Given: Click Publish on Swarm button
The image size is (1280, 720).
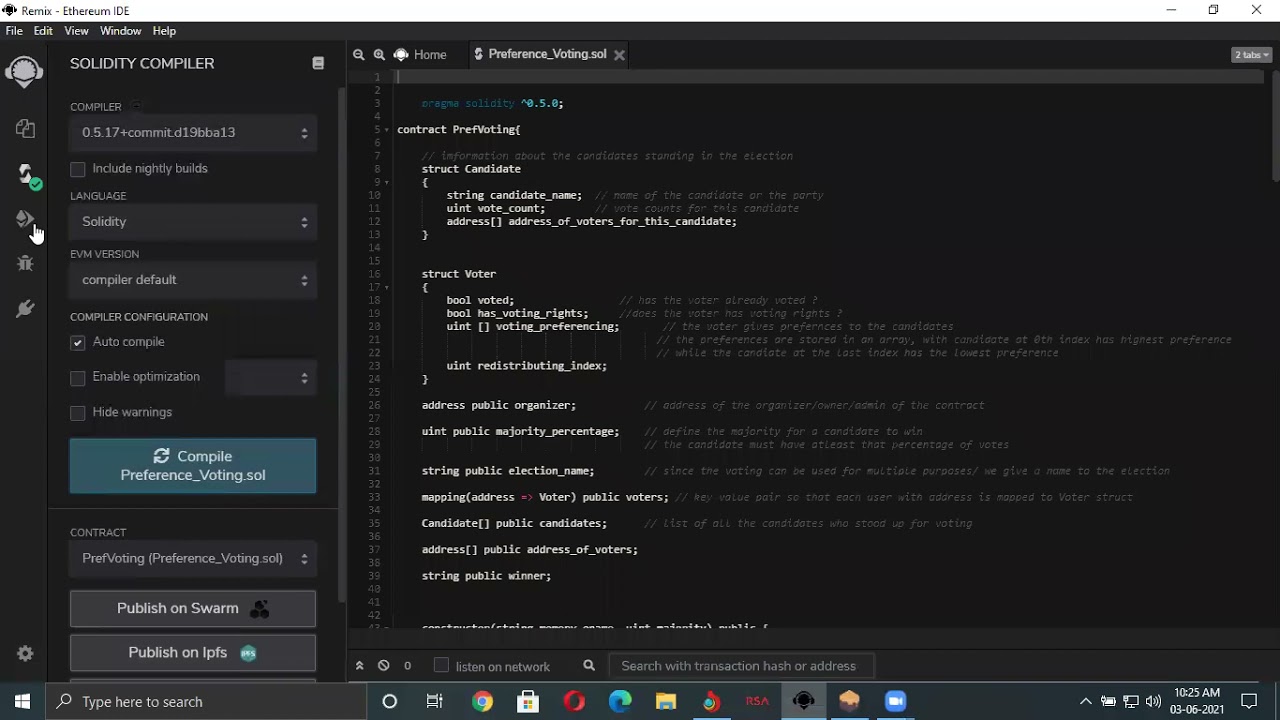Looking at the screenshot, I should (x=193, y=608).
